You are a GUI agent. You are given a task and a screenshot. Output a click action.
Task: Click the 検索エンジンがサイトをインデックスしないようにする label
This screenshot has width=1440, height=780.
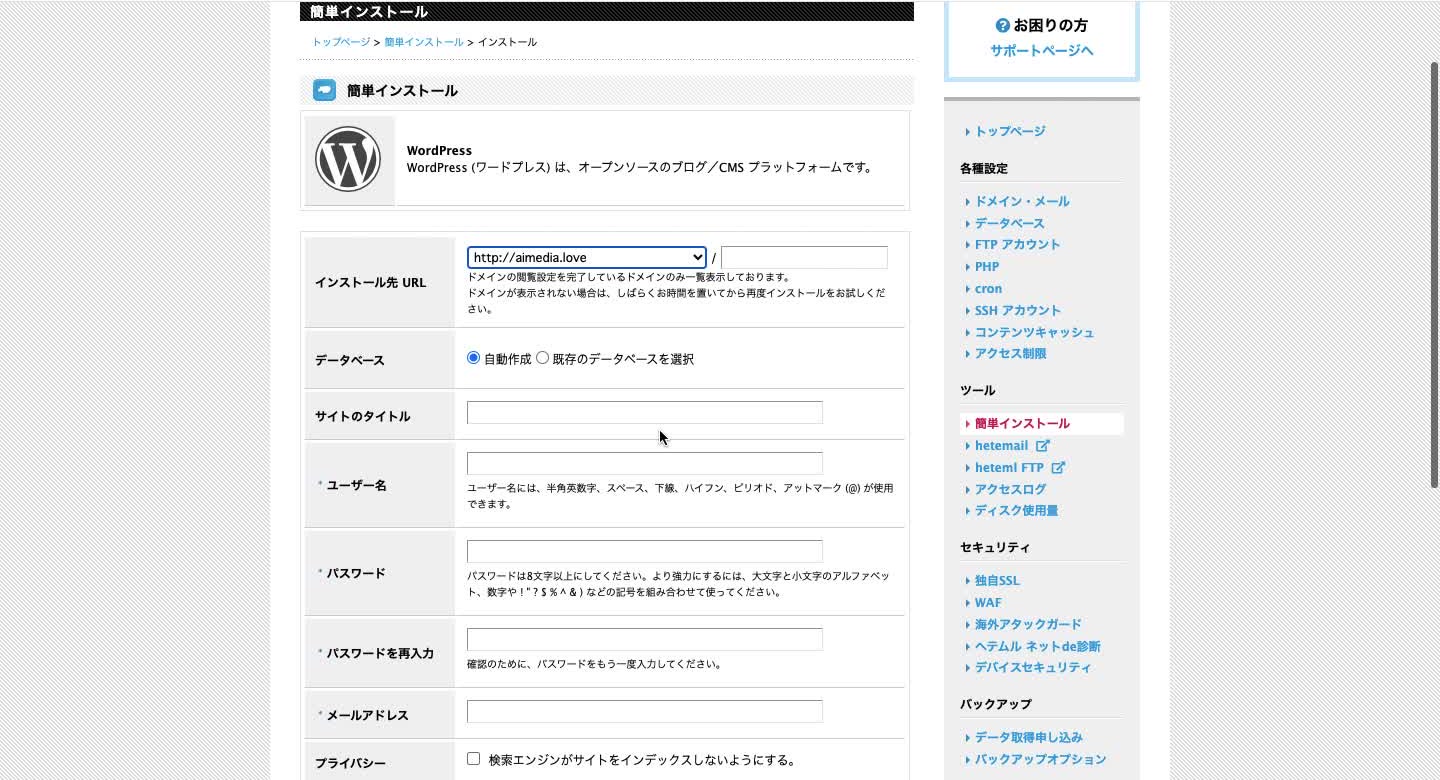[x=642, y=760]
